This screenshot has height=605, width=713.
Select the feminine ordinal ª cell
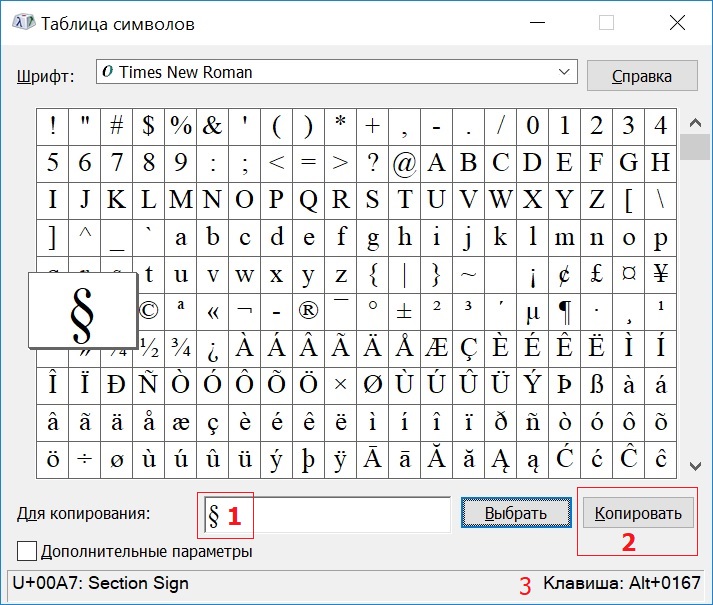(181, 312)
